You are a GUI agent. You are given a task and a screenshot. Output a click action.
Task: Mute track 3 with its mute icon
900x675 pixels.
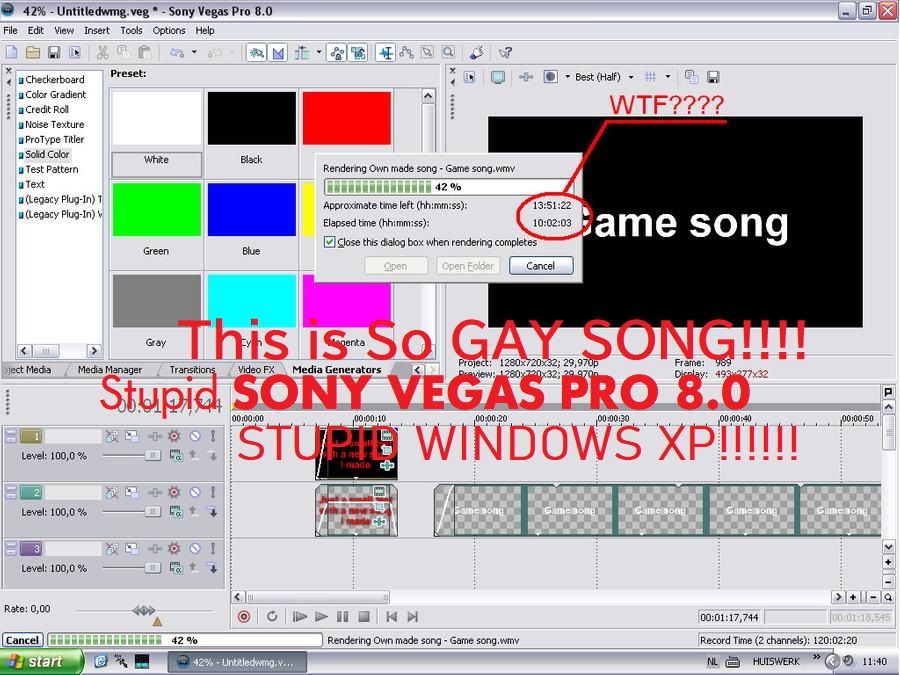195,548
